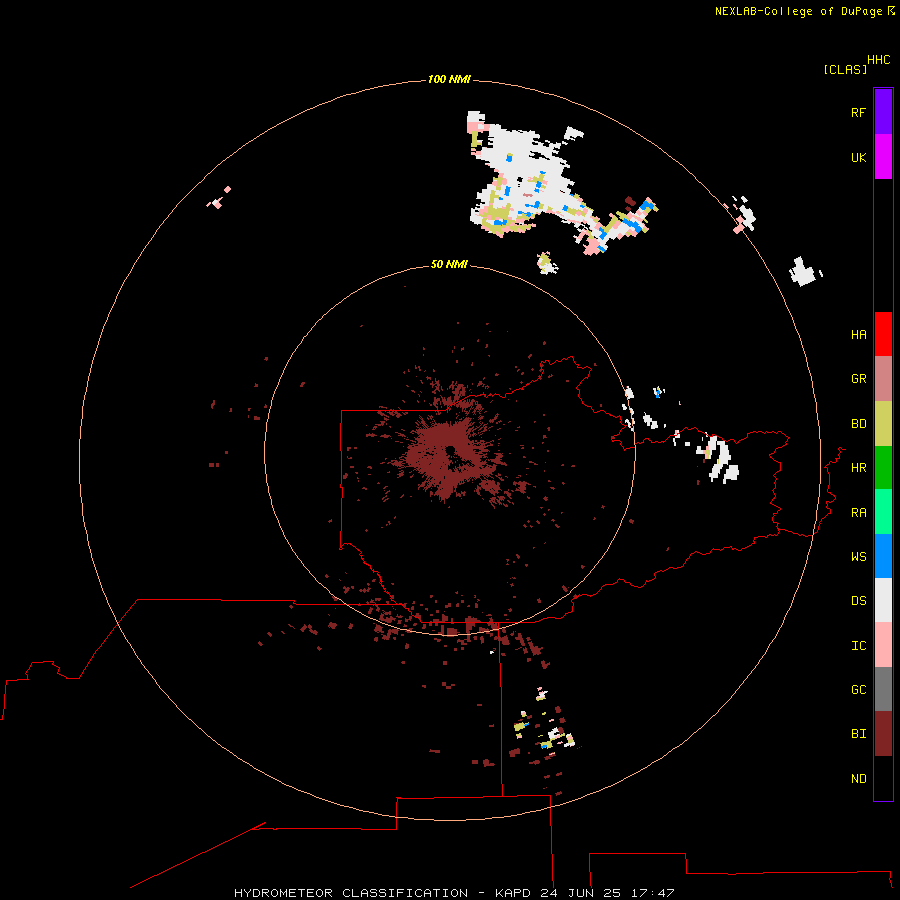The width and height of the screenshot is (900, 900).
Task: Click the HR legend label
Action: [858, 468]
